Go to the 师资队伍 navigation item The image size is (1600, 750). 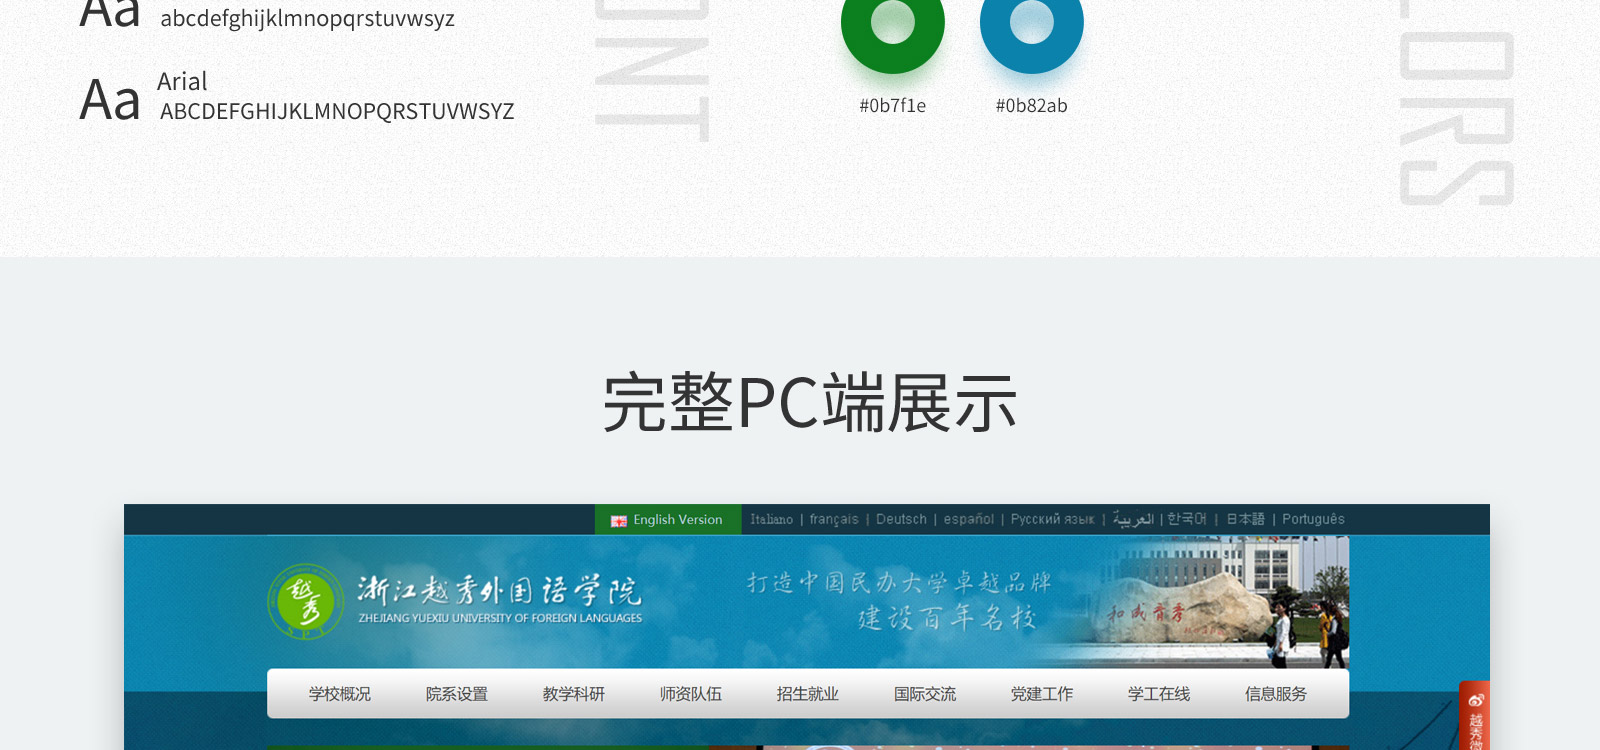click(691, 694)
